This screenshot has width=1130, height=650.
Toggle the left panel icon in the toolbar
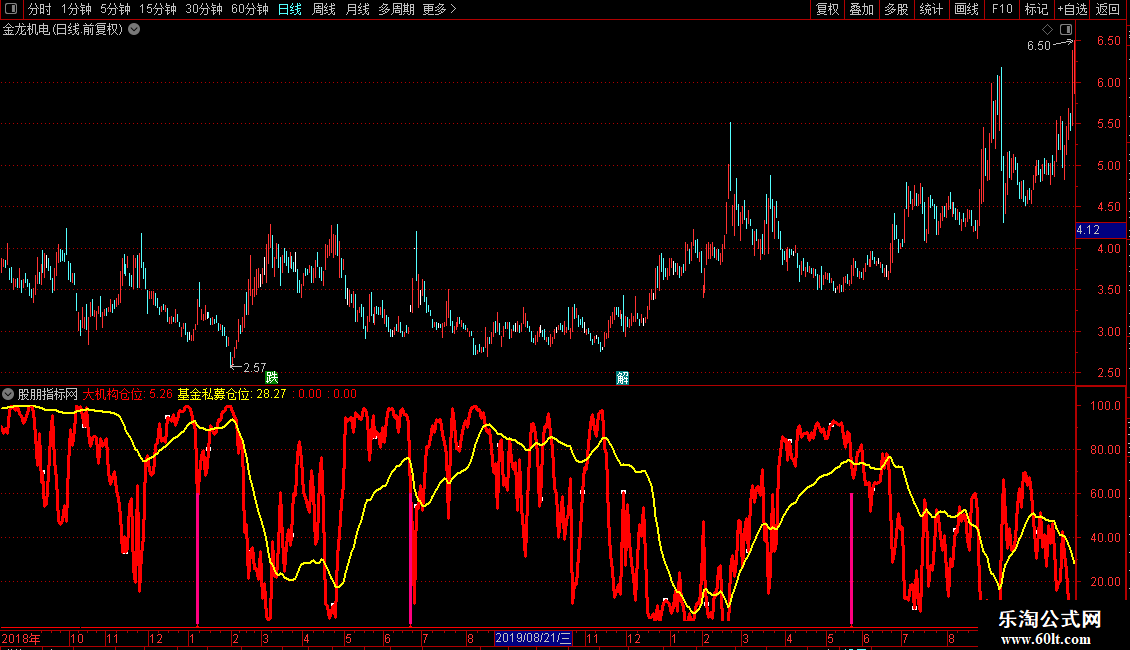11,9
